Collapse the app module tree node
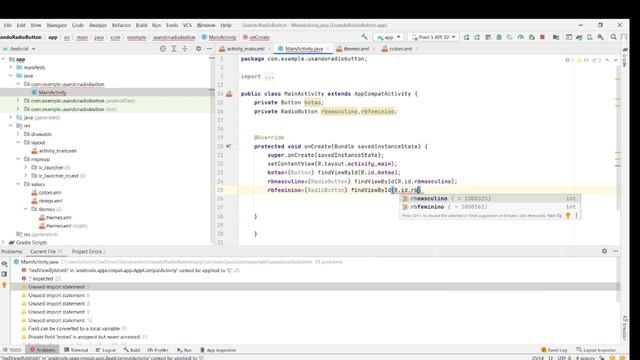Image resolution: width=640 pixels, height=360 pixels. [4, 59]
